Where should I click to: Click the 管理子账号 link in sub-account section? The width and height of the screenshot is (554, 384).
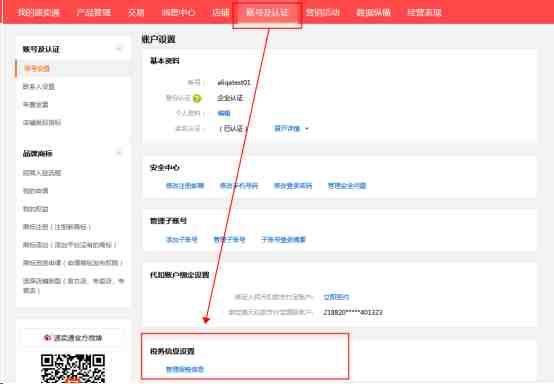click(229, 240)
